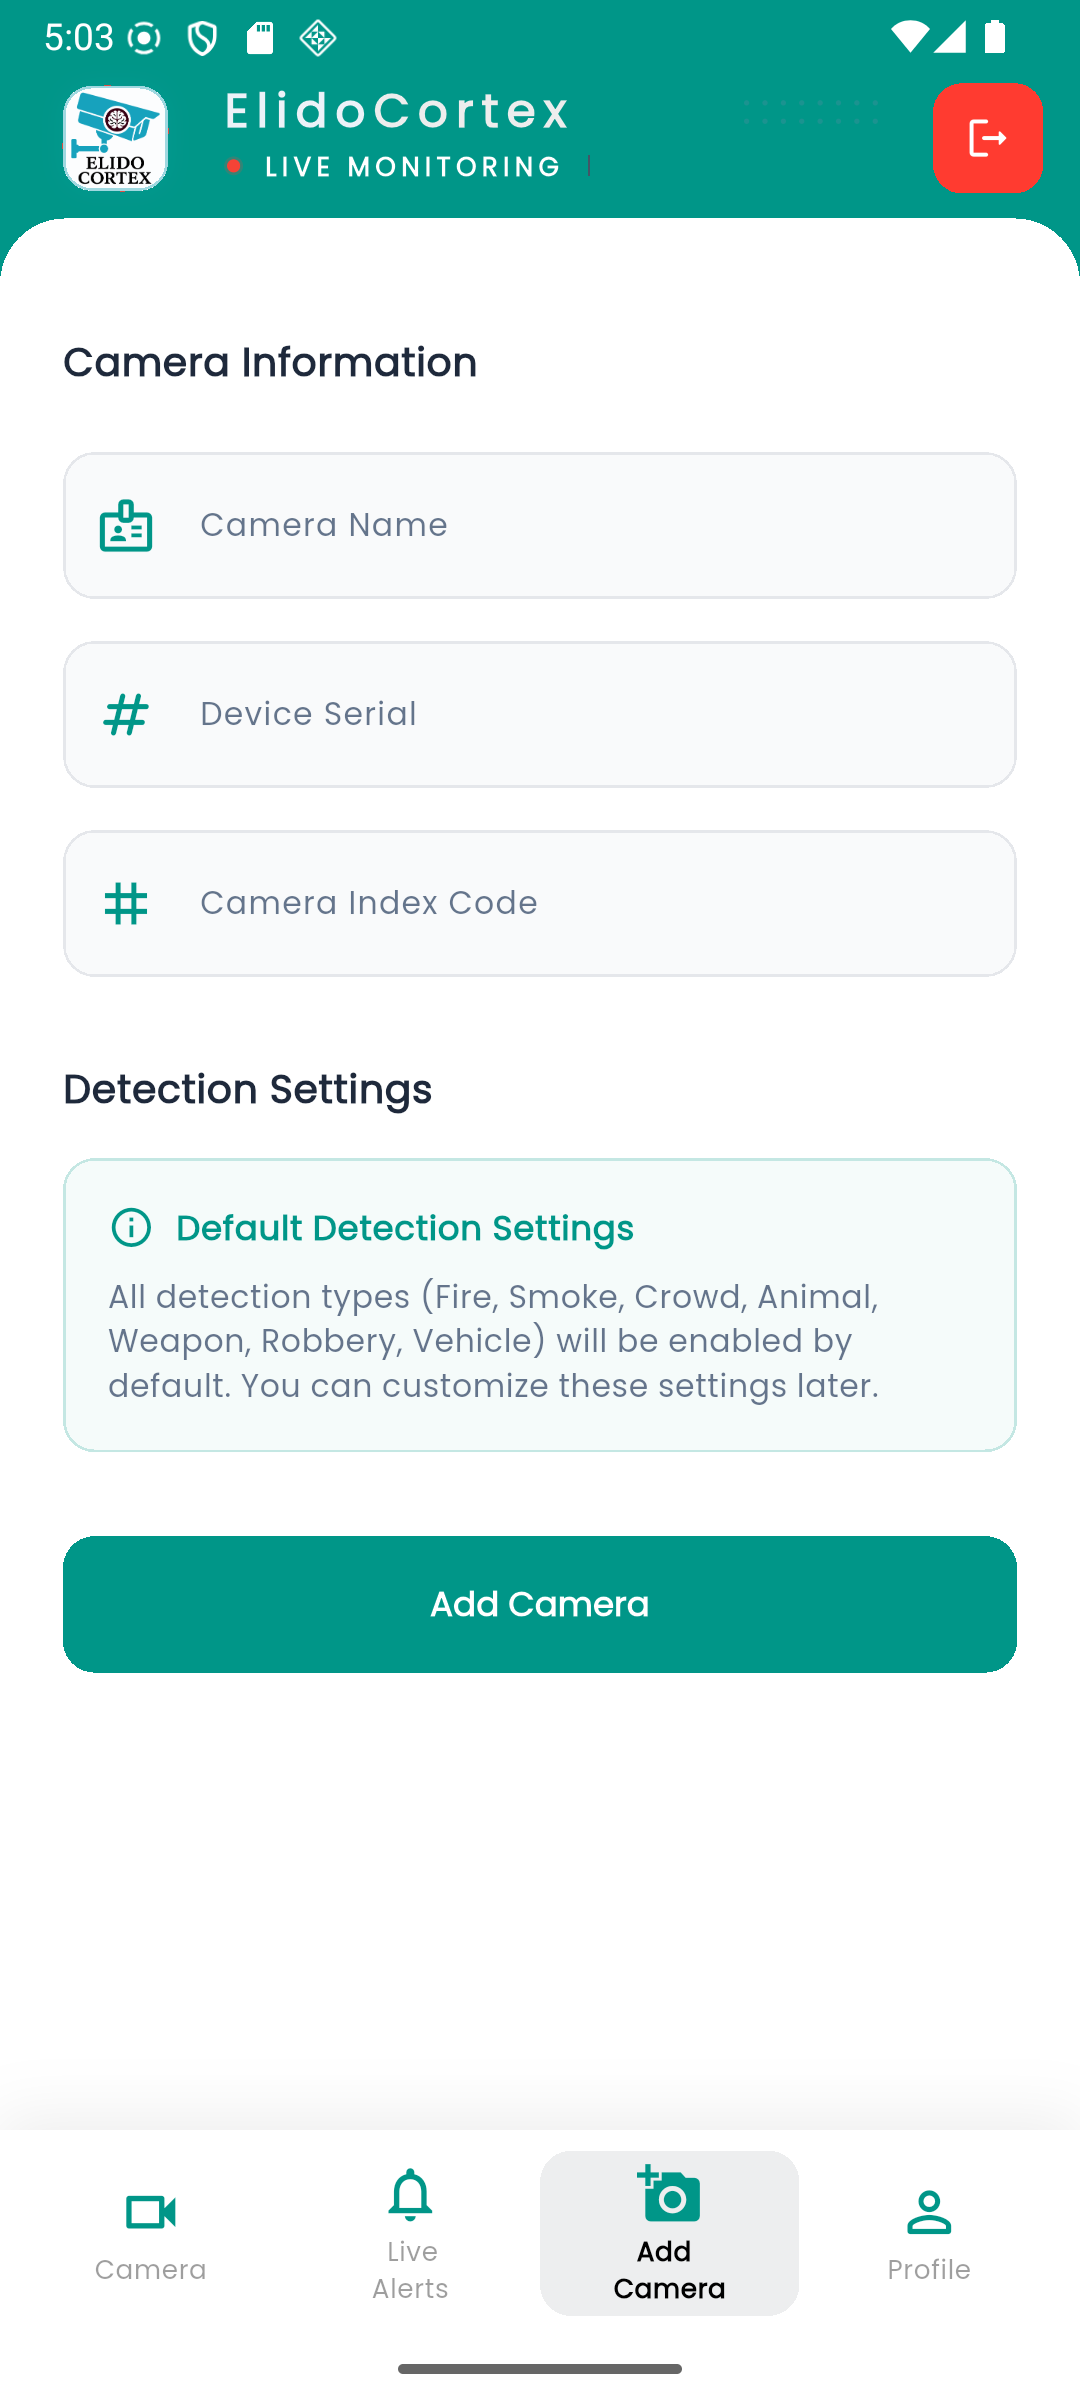
Task: Tap the add-camera icon in bottom navigation
Action: click(x=669, y=2195)
